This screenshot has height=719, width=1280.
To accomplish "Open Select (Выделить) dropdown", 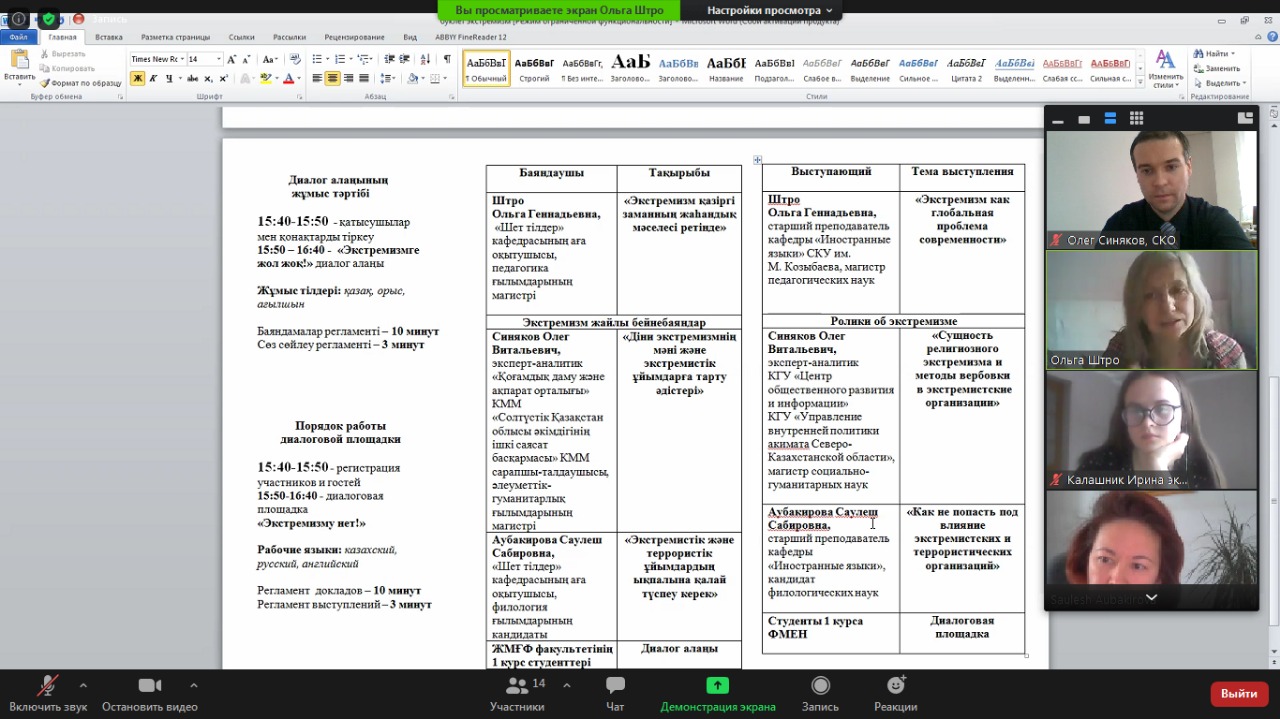I will 1219,83.
